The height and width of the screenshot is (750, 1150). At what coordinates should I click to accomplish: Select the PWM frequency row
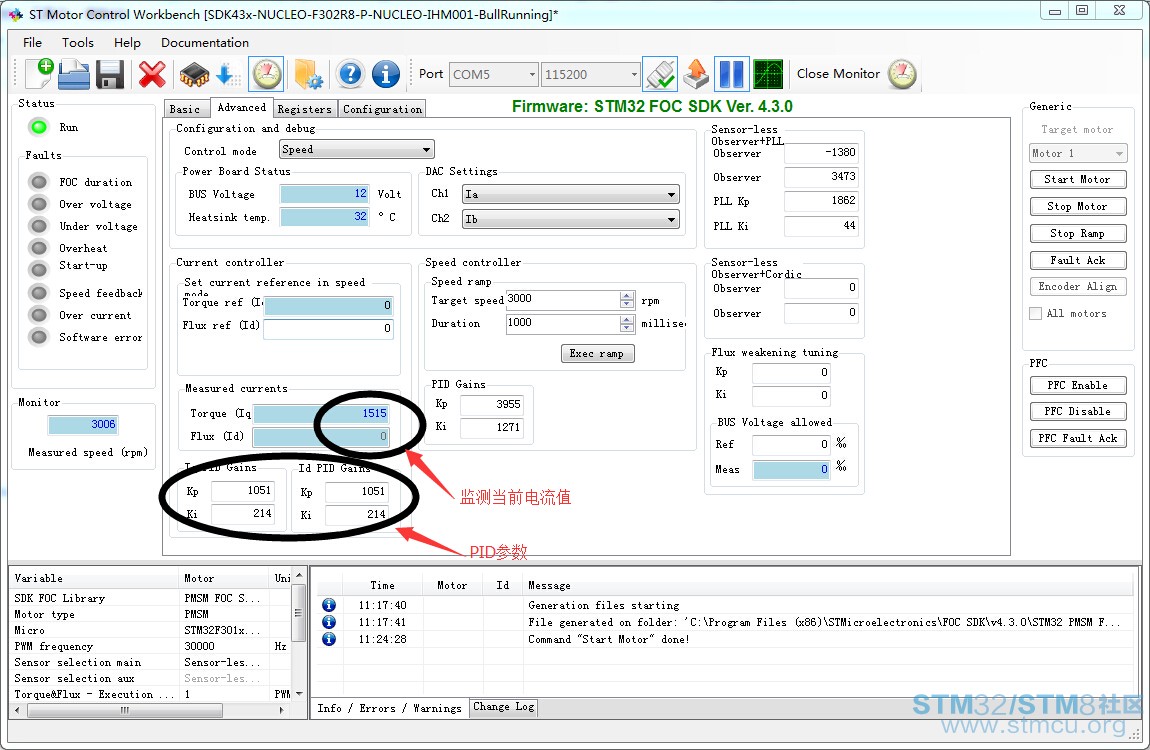150,646
